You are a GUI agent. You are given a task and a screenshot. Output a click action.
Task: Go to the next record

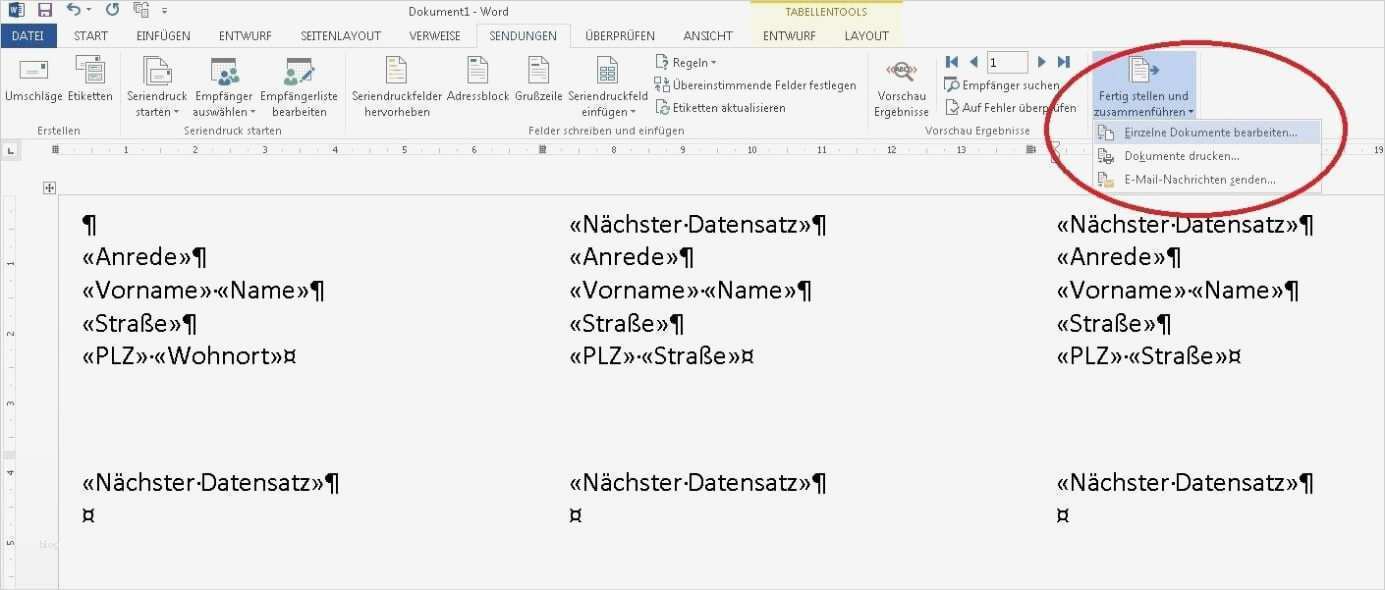coord(1042,62)
